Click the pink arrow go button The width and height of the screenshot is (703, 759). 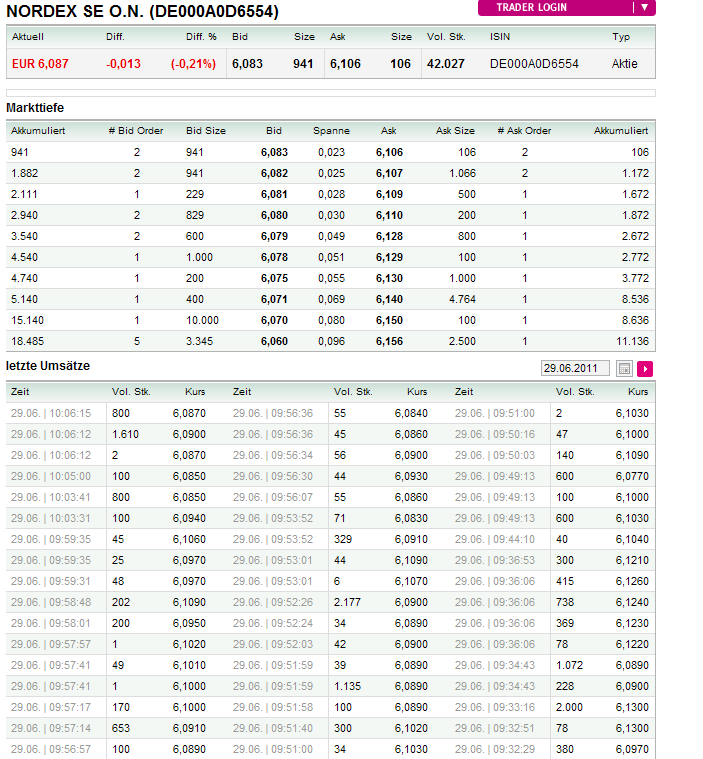click(645, 369)
